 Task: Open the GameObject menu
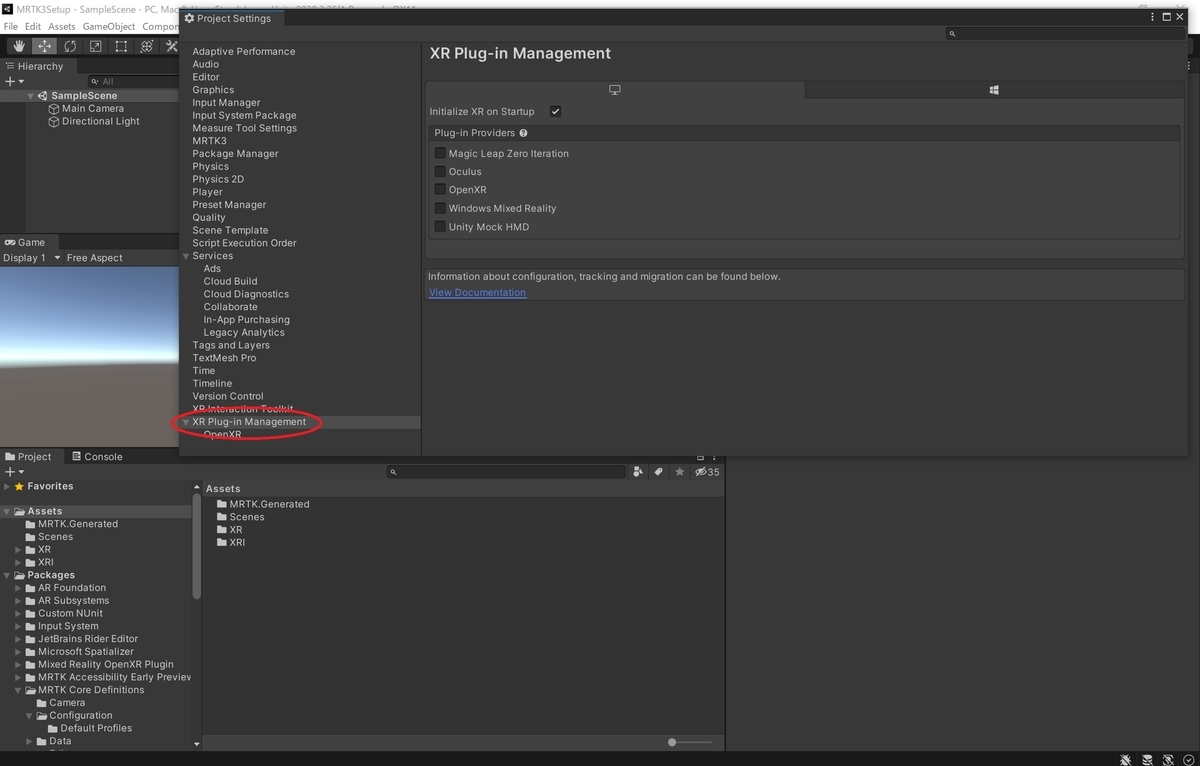(108, 26)
